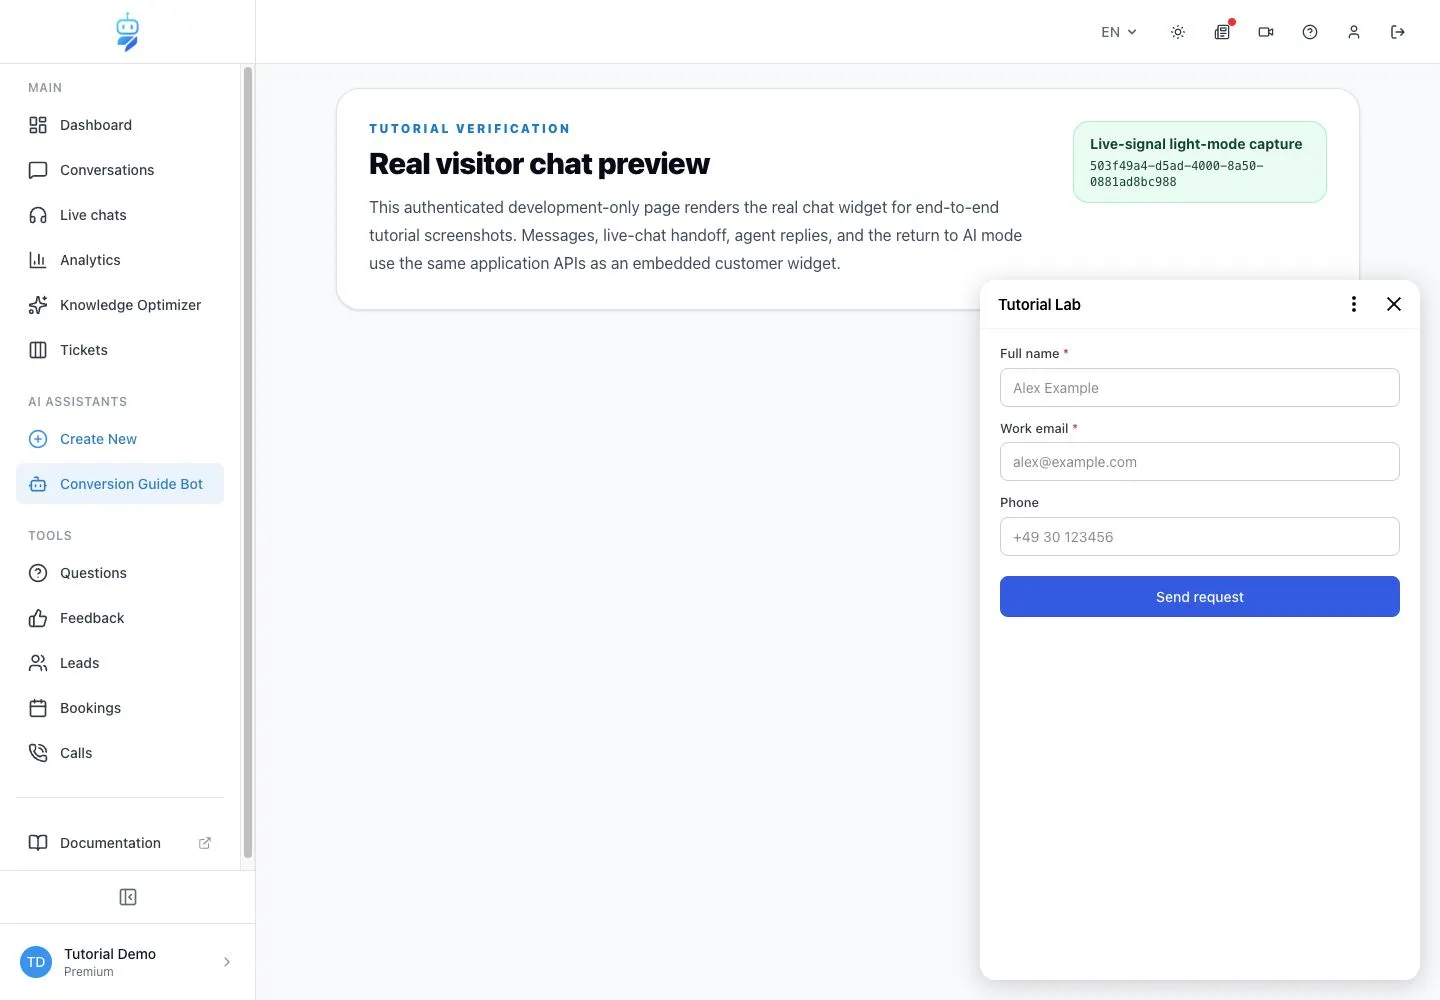1440x1000 pixels.
Task: Click the TUTORIAL VERIFICATION label
Action: coord(470,129)
